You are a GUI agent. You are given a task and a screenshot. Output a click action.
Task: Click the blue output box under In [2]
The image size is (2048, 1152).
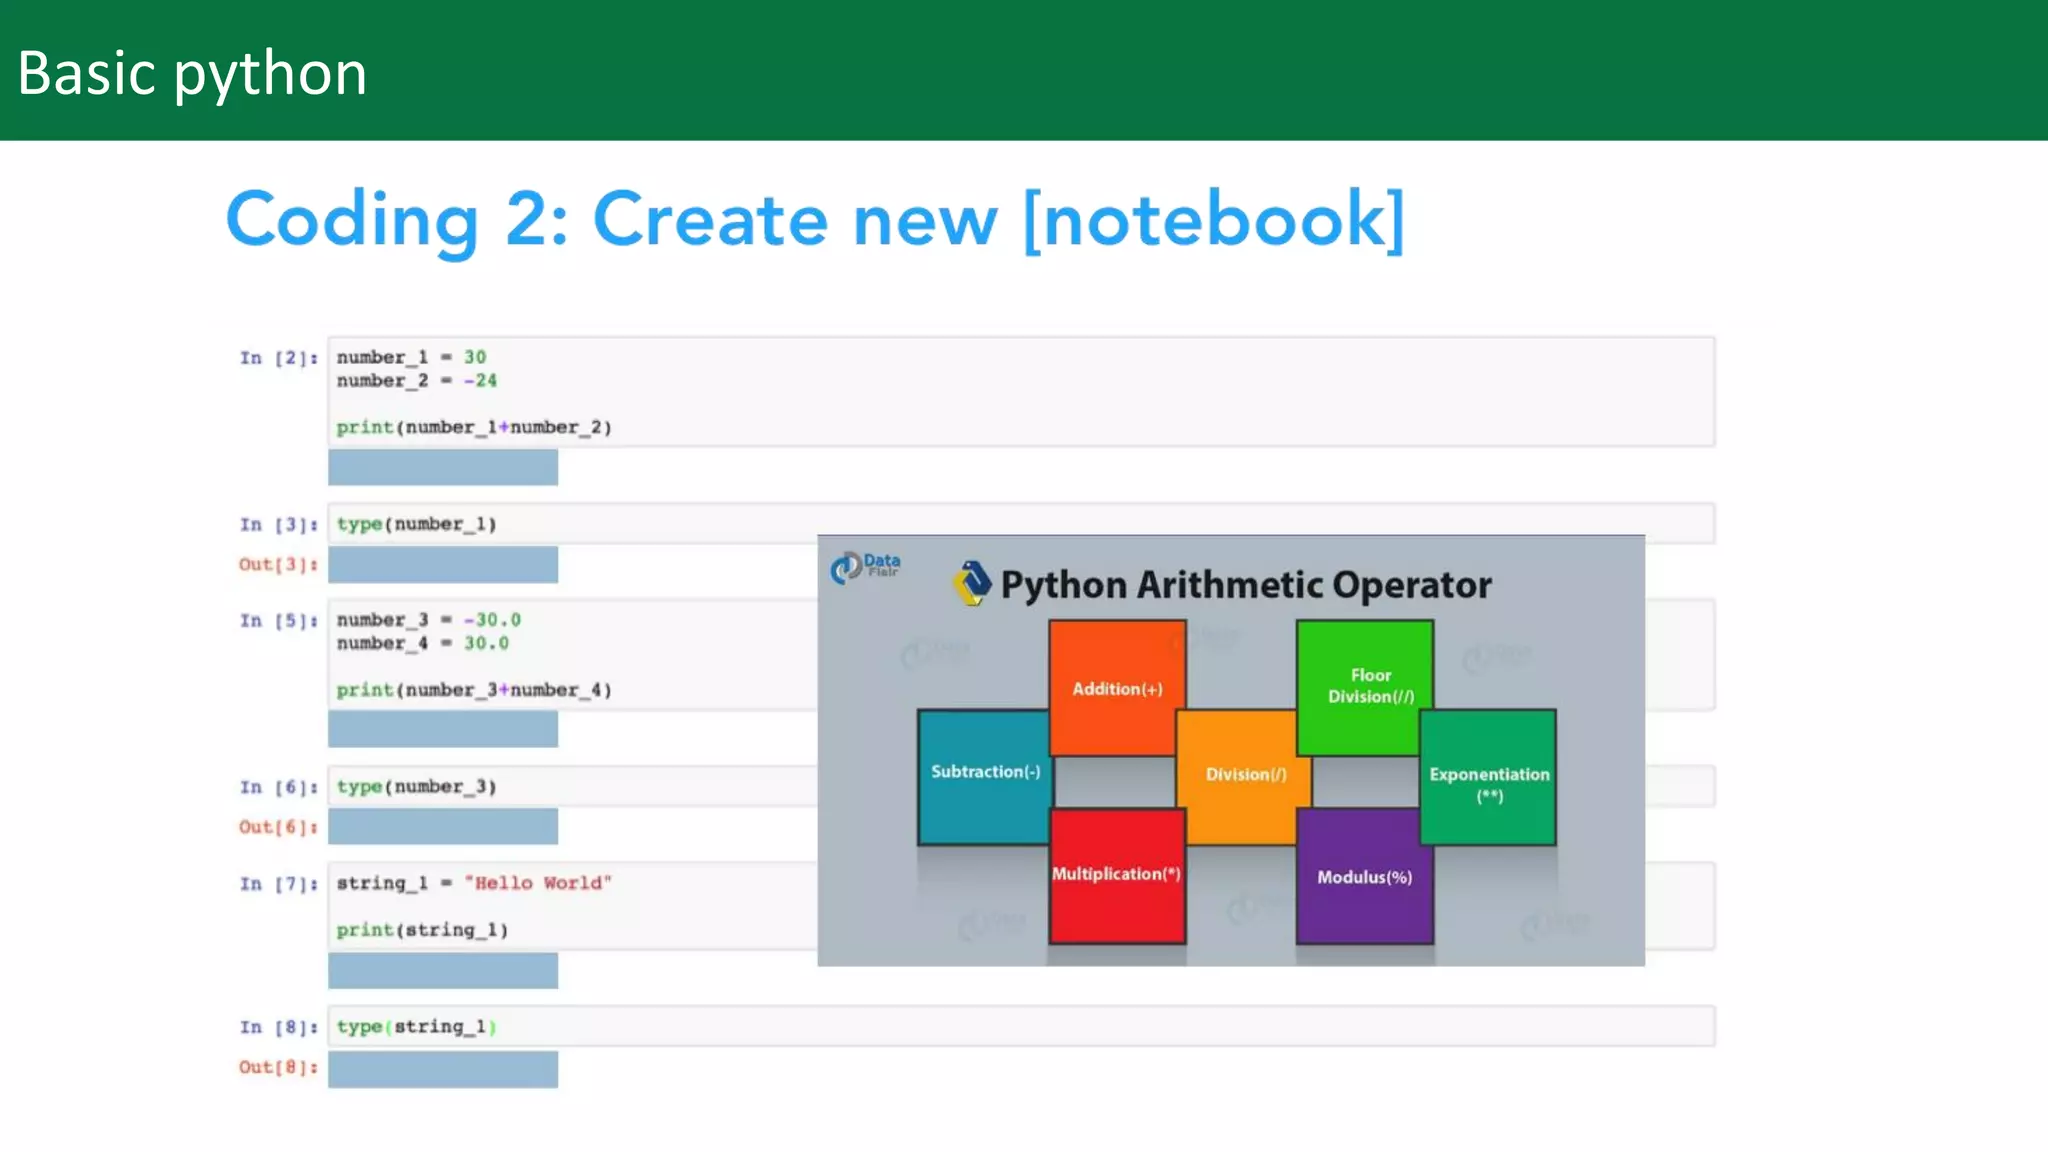[443, 467]
